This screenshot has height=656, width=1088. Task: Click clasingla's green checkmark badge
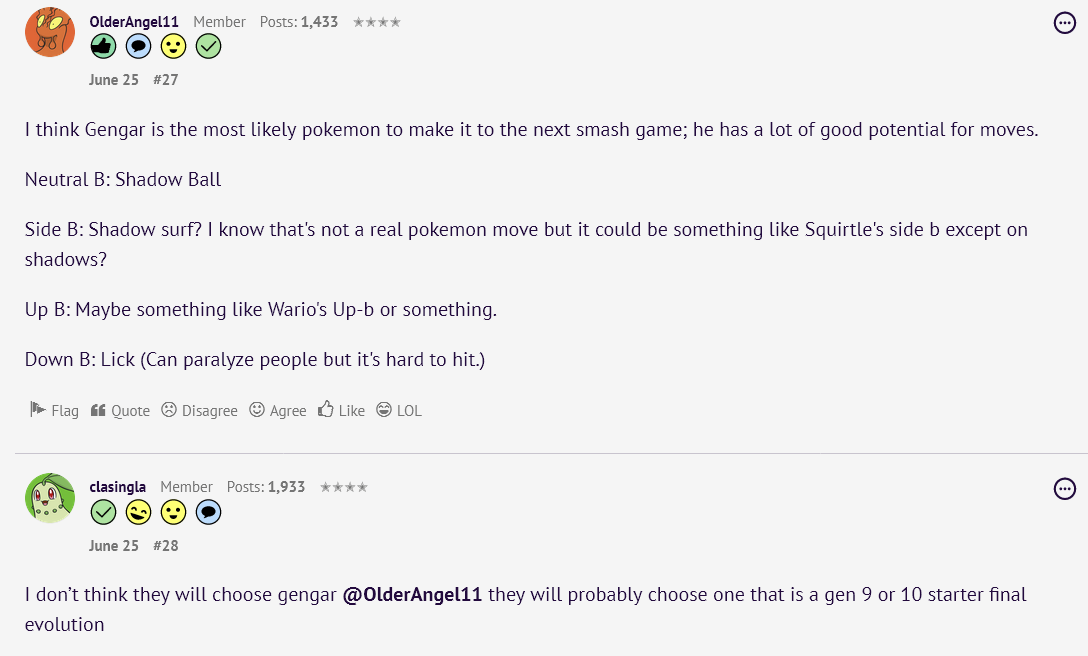pos(103,512)
